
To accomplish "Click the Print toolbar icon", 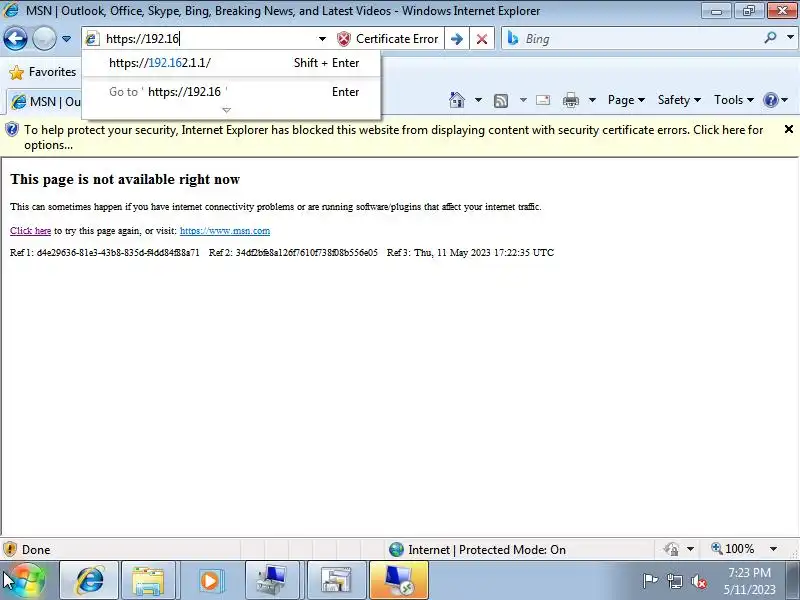I will tap(570, 100).
